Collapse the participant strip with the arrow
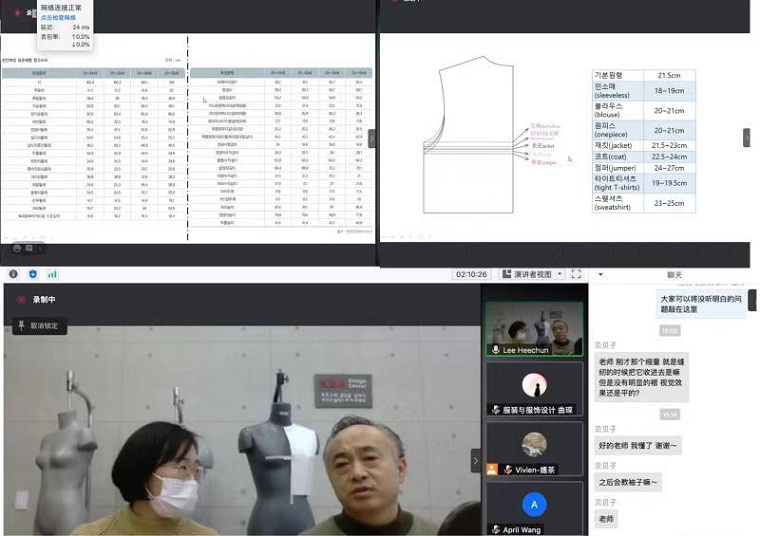Screen dimensions: 760x536 (x=475, y=460)
